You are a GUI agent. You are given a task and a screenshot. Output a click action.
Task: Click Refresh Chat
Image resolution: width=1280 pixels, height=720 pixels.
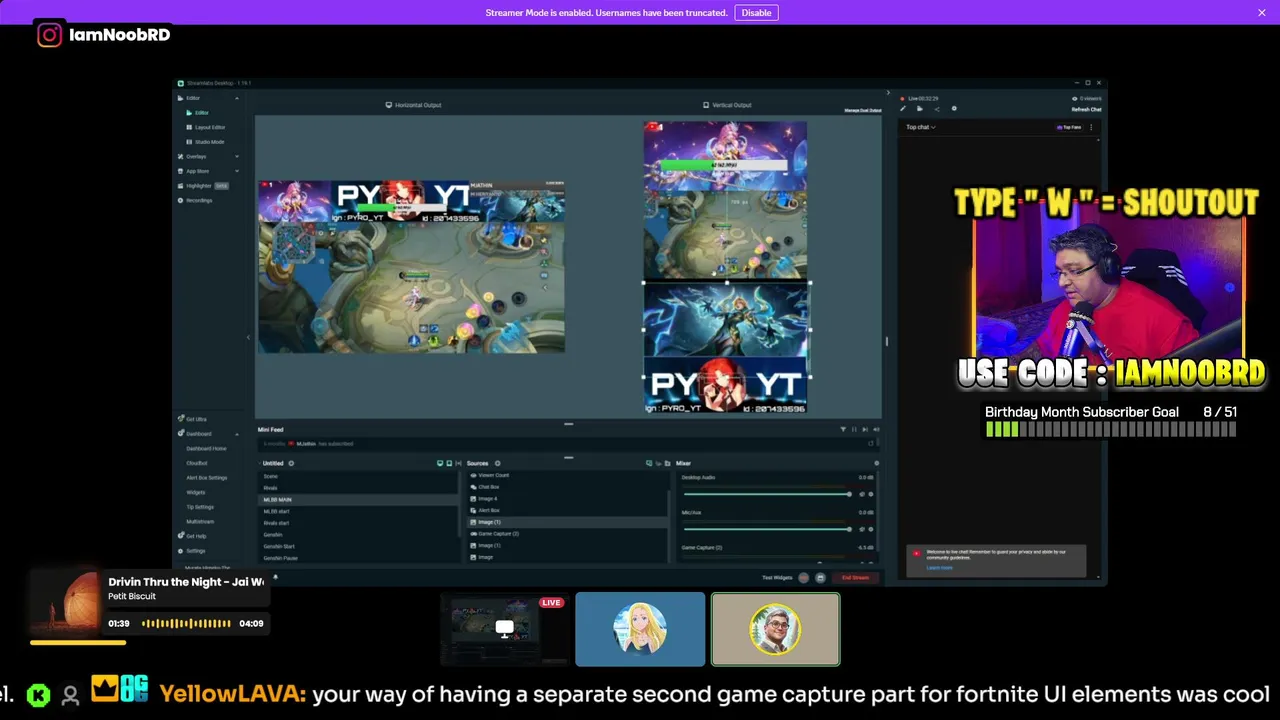coord(1087,109)
